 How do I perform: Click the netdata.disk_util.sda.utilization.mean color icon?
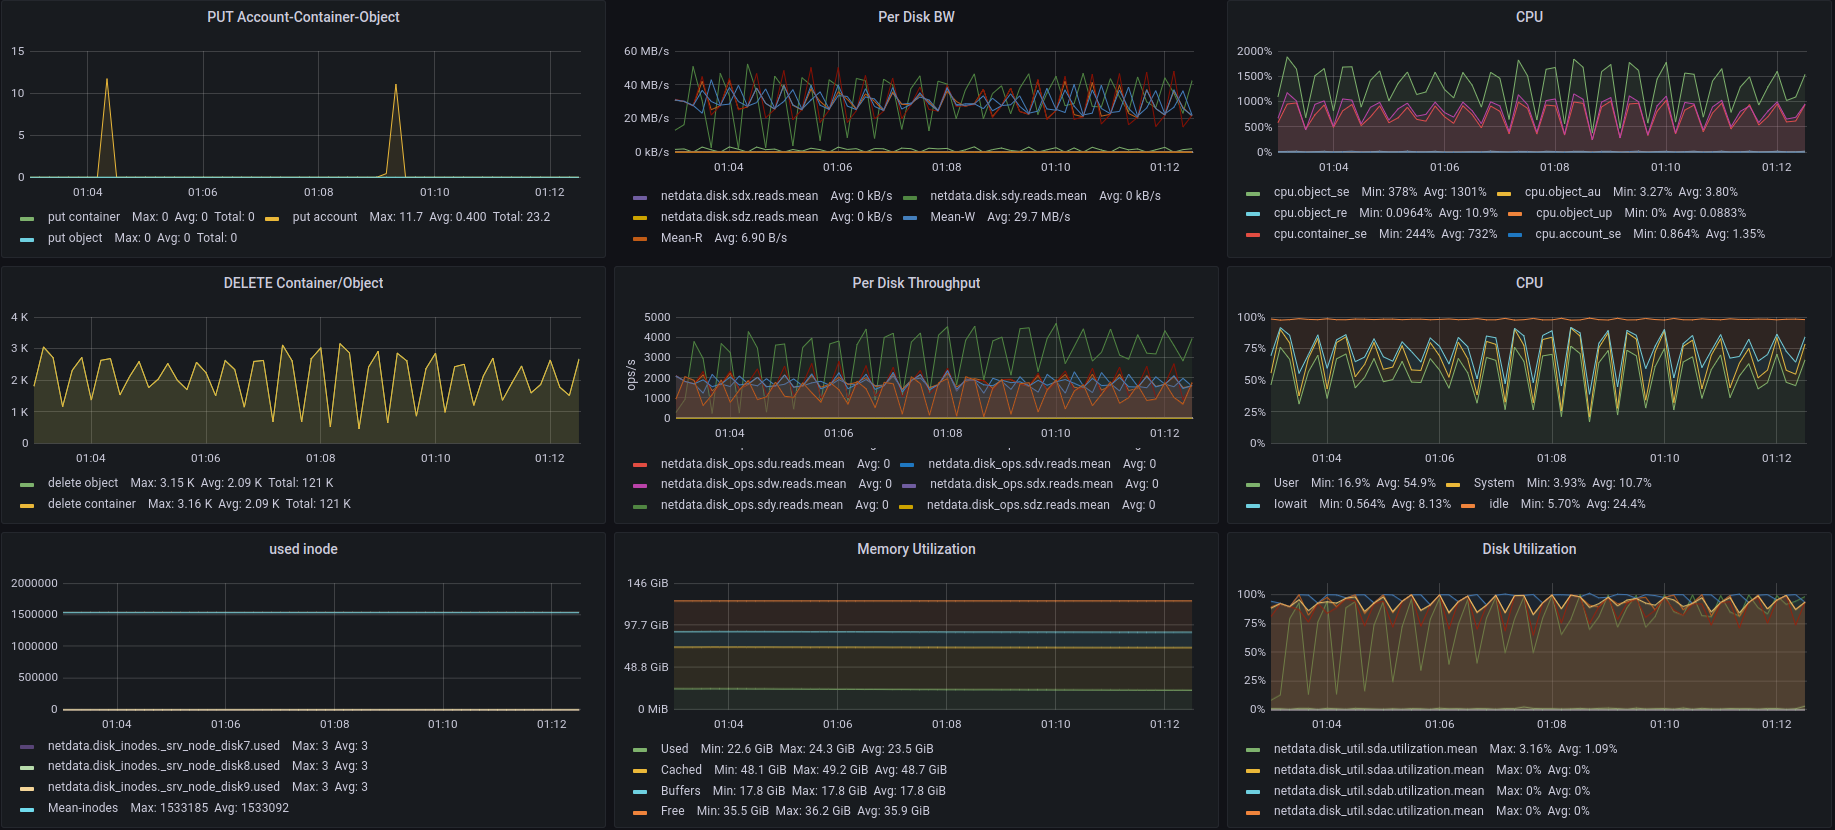pos(1253,750)
